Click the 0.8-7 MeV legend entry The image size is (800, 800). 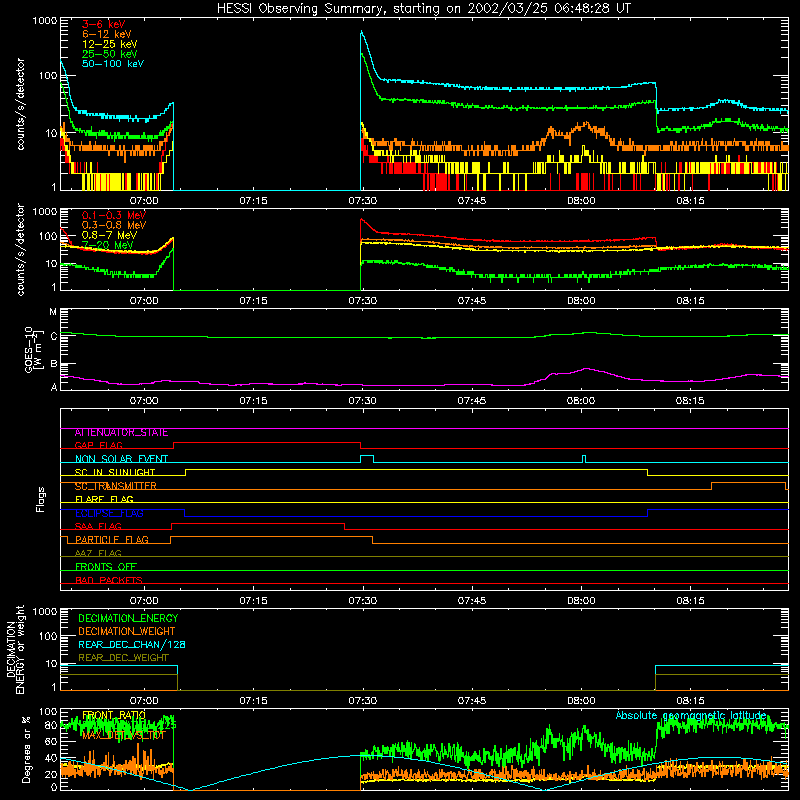click(109, 236)
